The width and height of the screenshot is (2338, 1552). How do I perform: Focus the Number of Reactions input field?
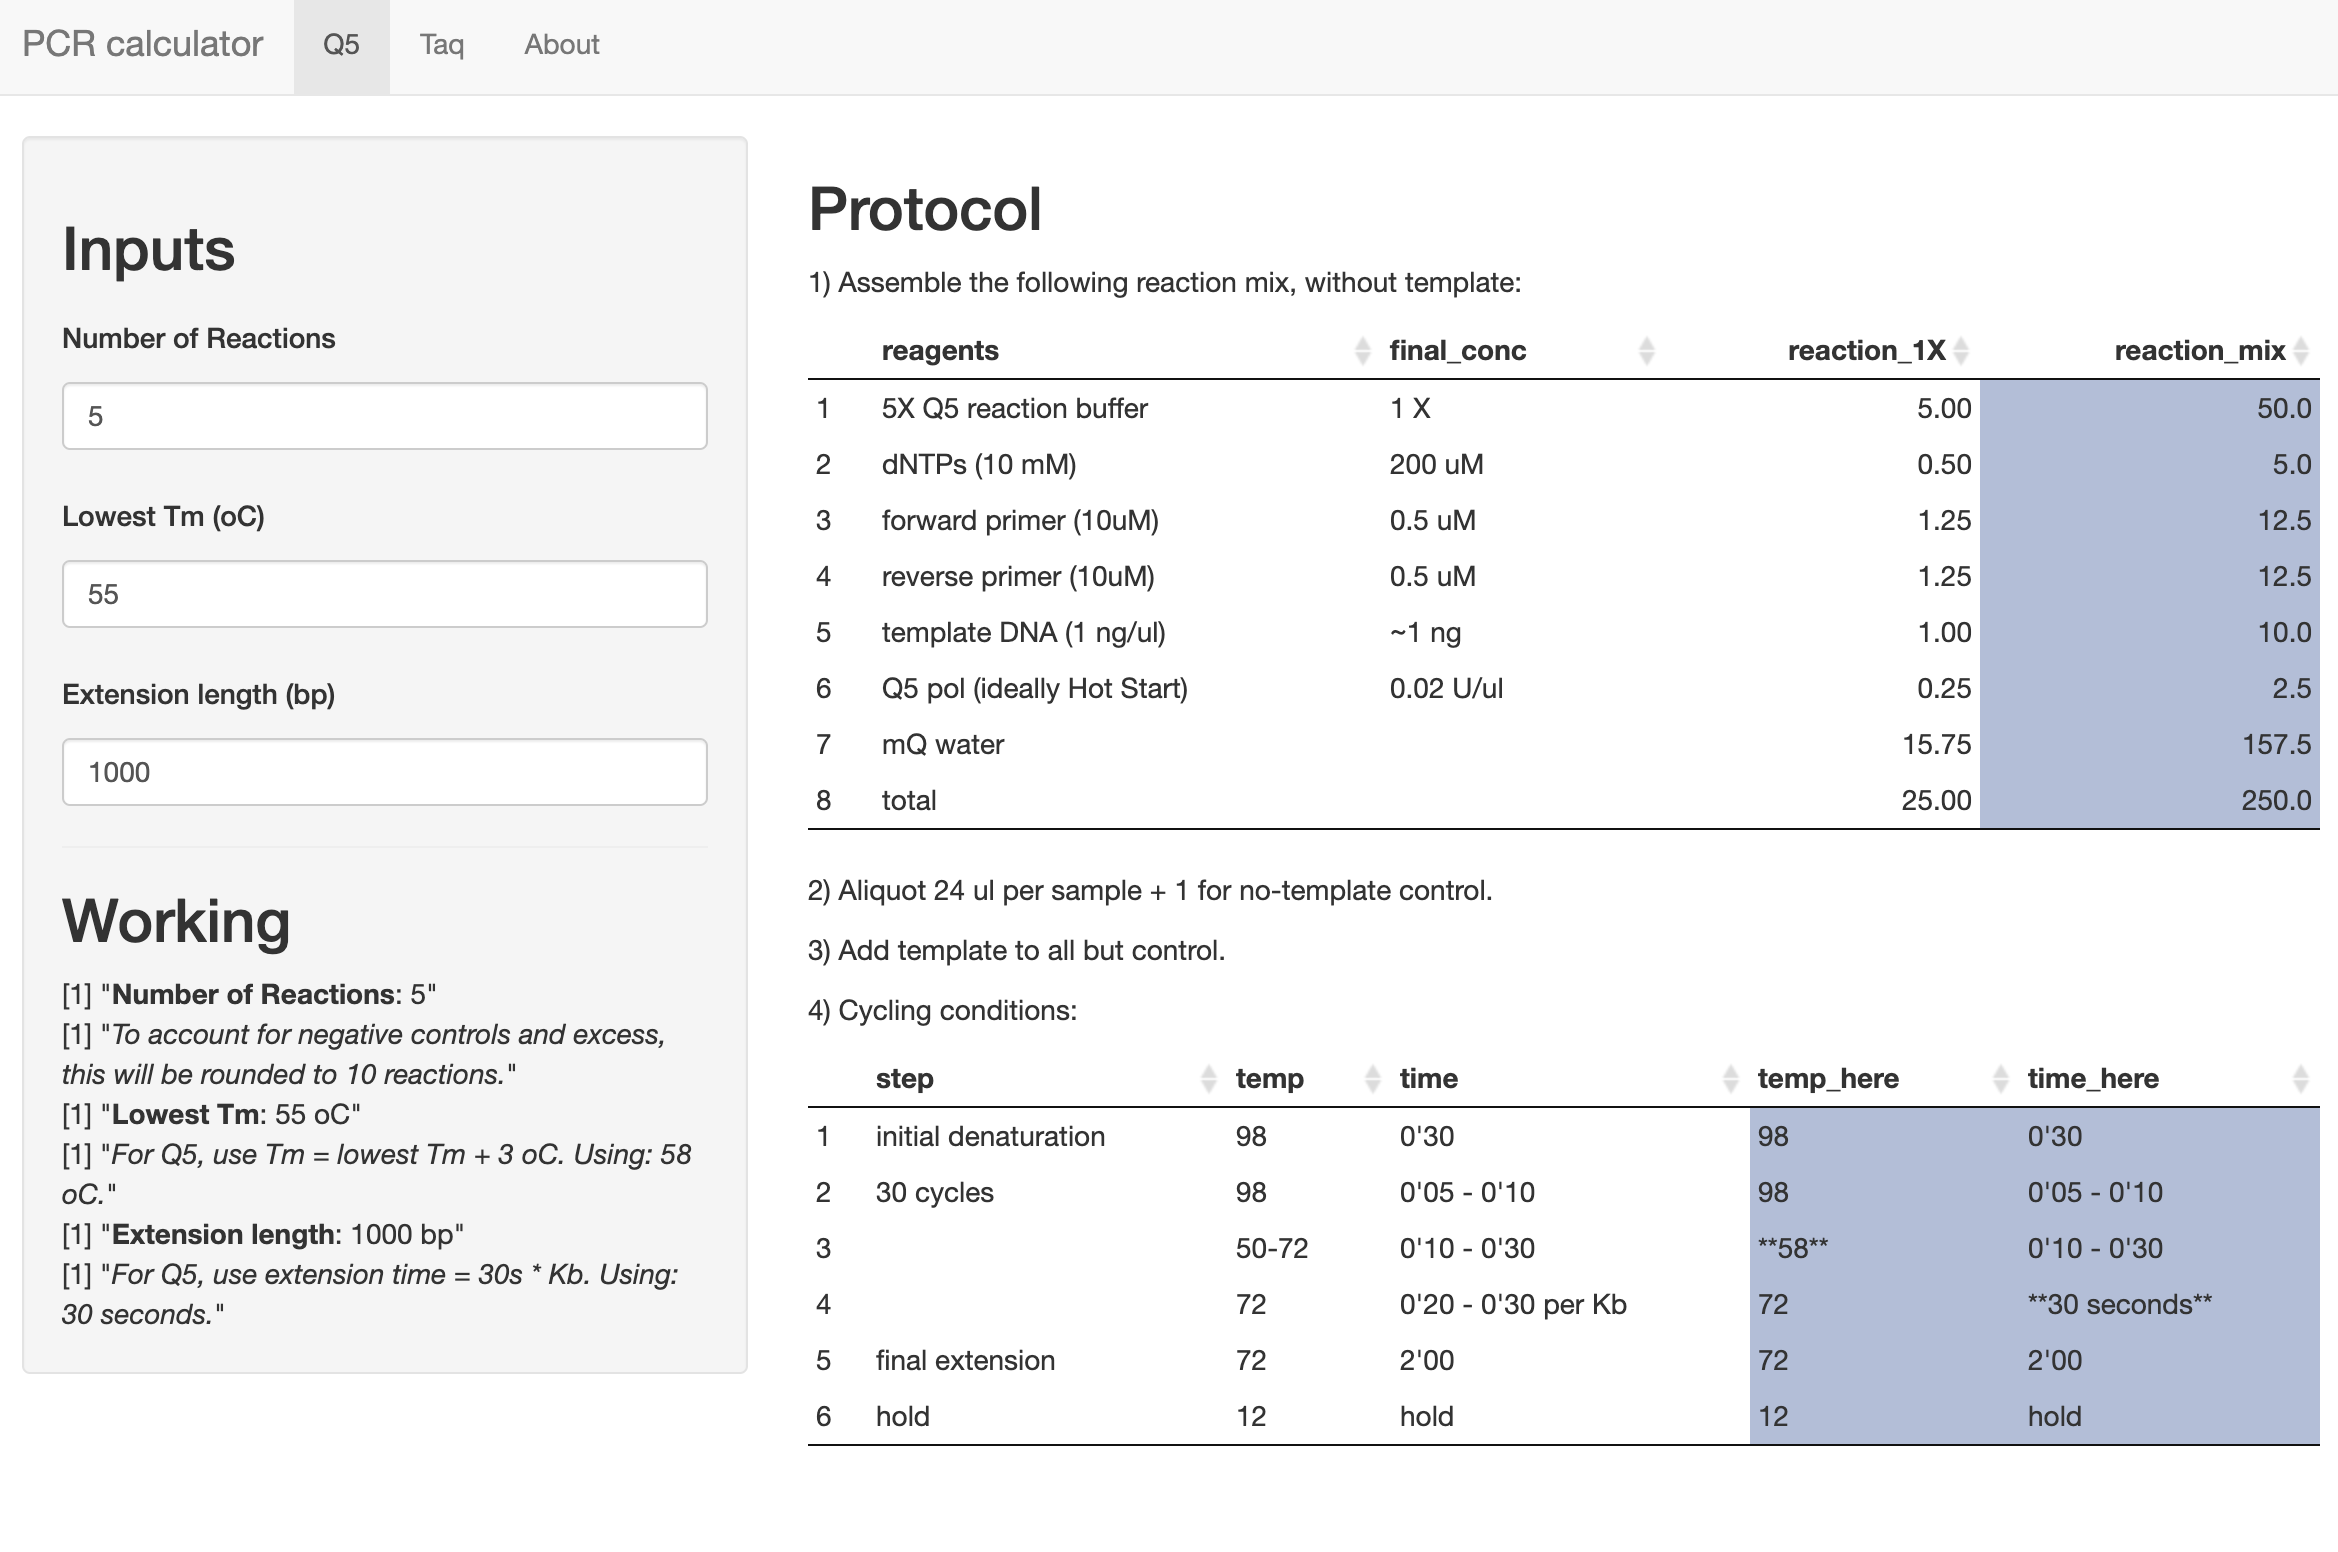pos(384,416)
